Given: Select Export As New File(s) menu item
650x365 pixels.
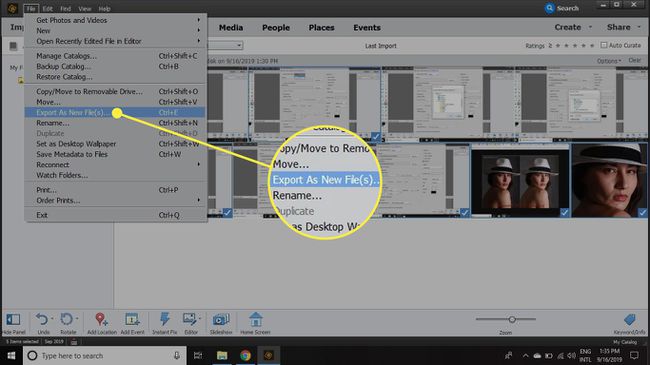Looking at the screenshot, I should (x=115, y=112).
